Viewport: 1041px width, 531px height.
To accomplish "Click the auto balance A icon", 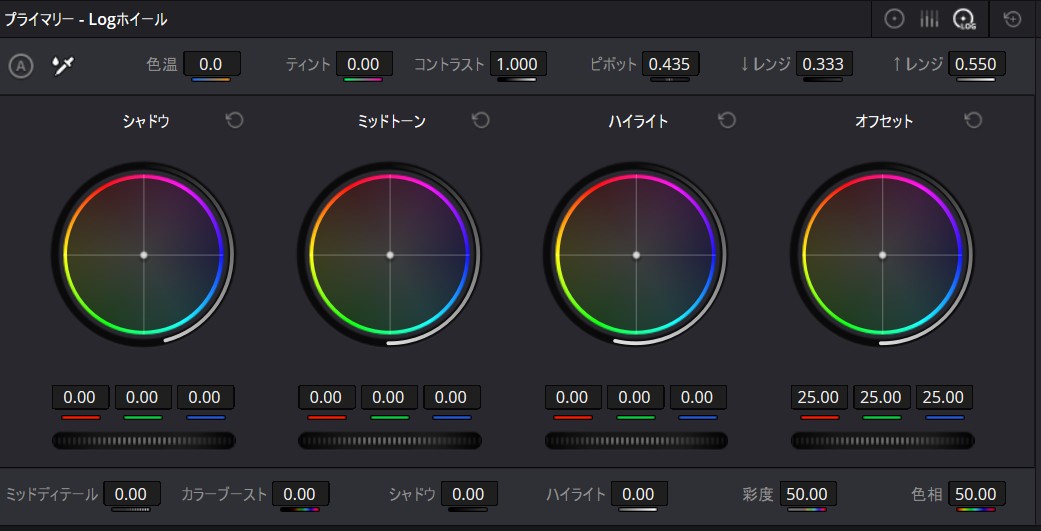I will coord(21,66).
